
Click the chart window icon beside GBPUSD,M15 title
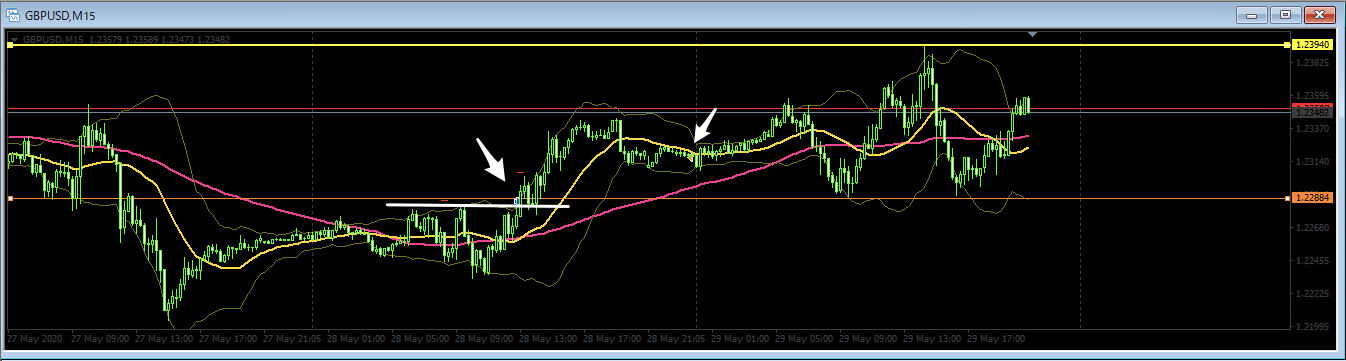tap(12, 14)
